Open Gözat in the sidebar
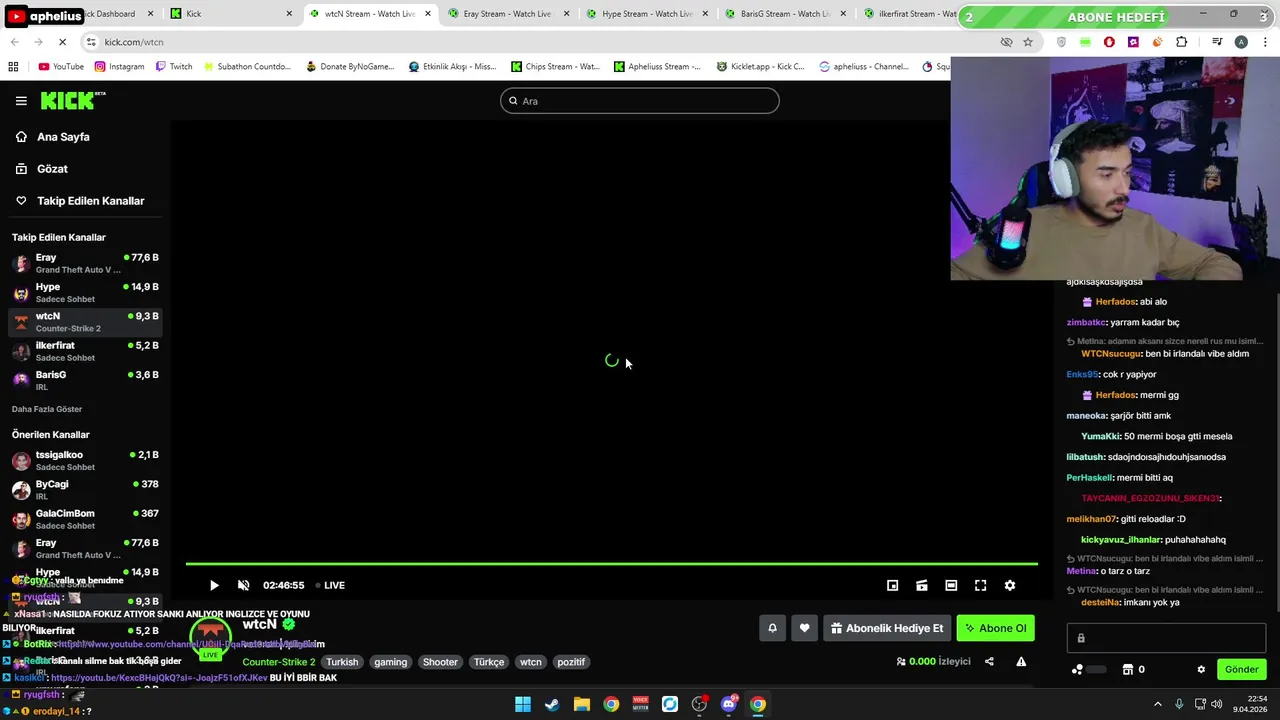 tap(52, 169)
